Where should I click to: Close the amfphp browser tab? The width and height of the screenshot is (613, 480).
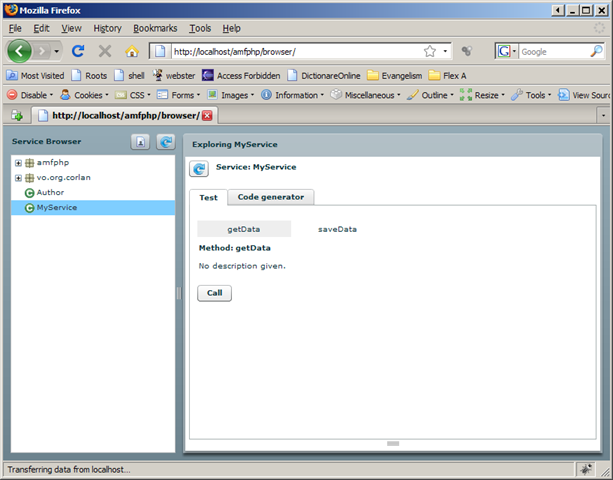point(207,116)
